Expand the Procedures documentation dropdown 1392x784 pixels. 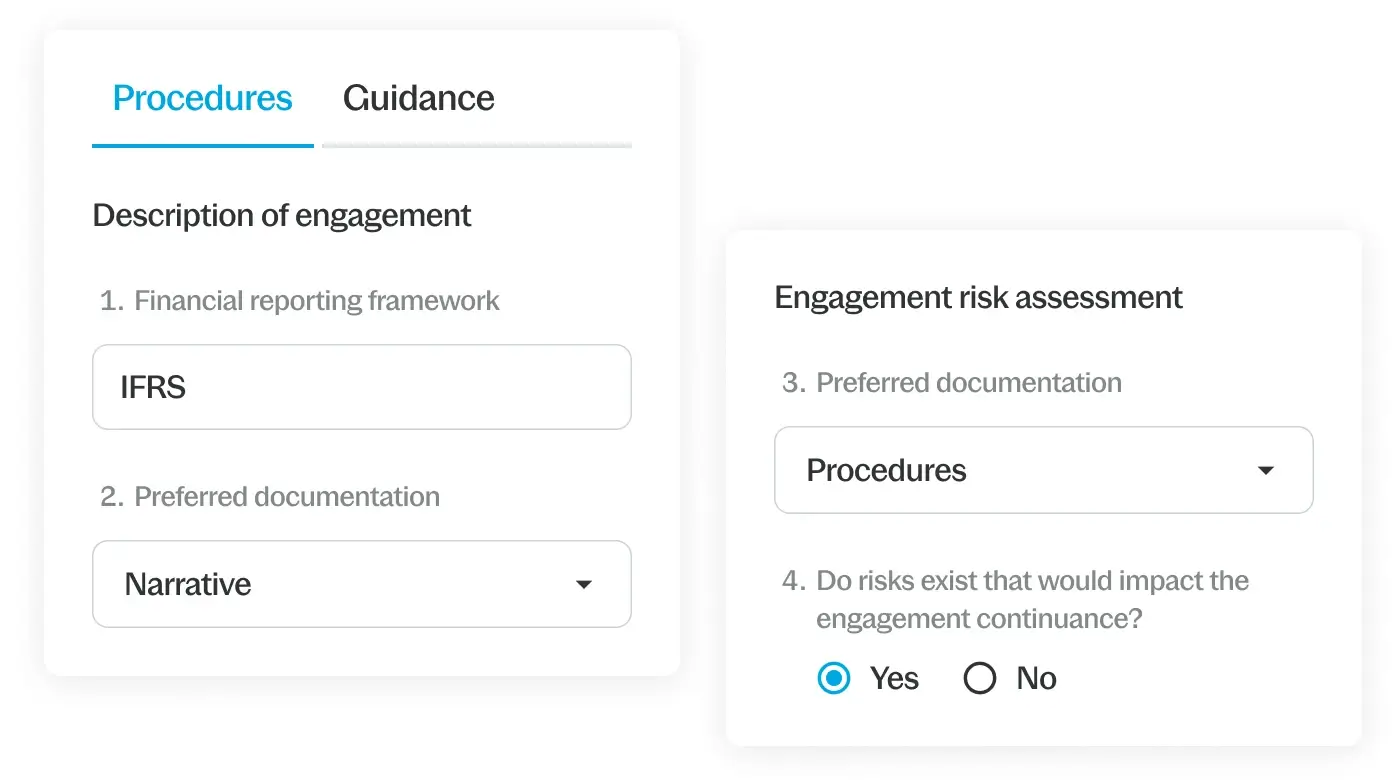[x=1043, y=470]
